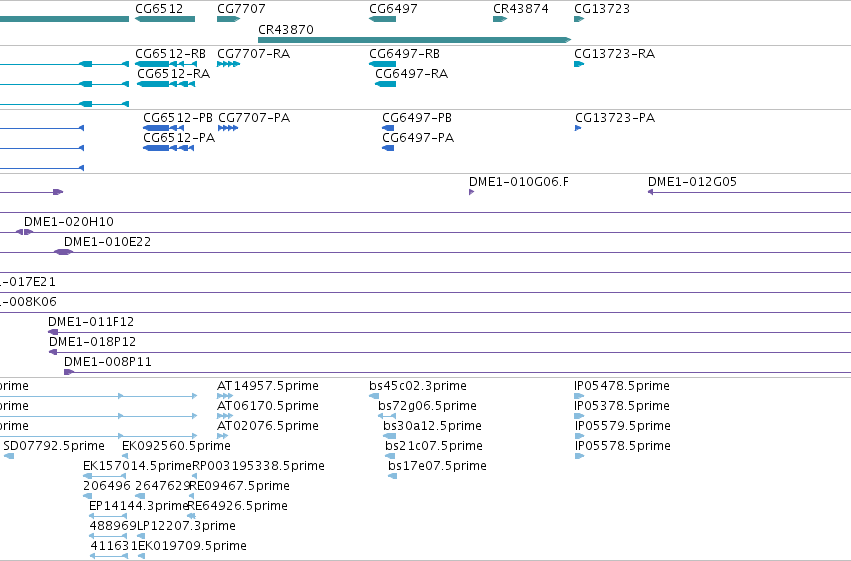This screenshot has height=561, width=851.
Task: Select transcript CG6512-RB label
Action: click(170, 54)
